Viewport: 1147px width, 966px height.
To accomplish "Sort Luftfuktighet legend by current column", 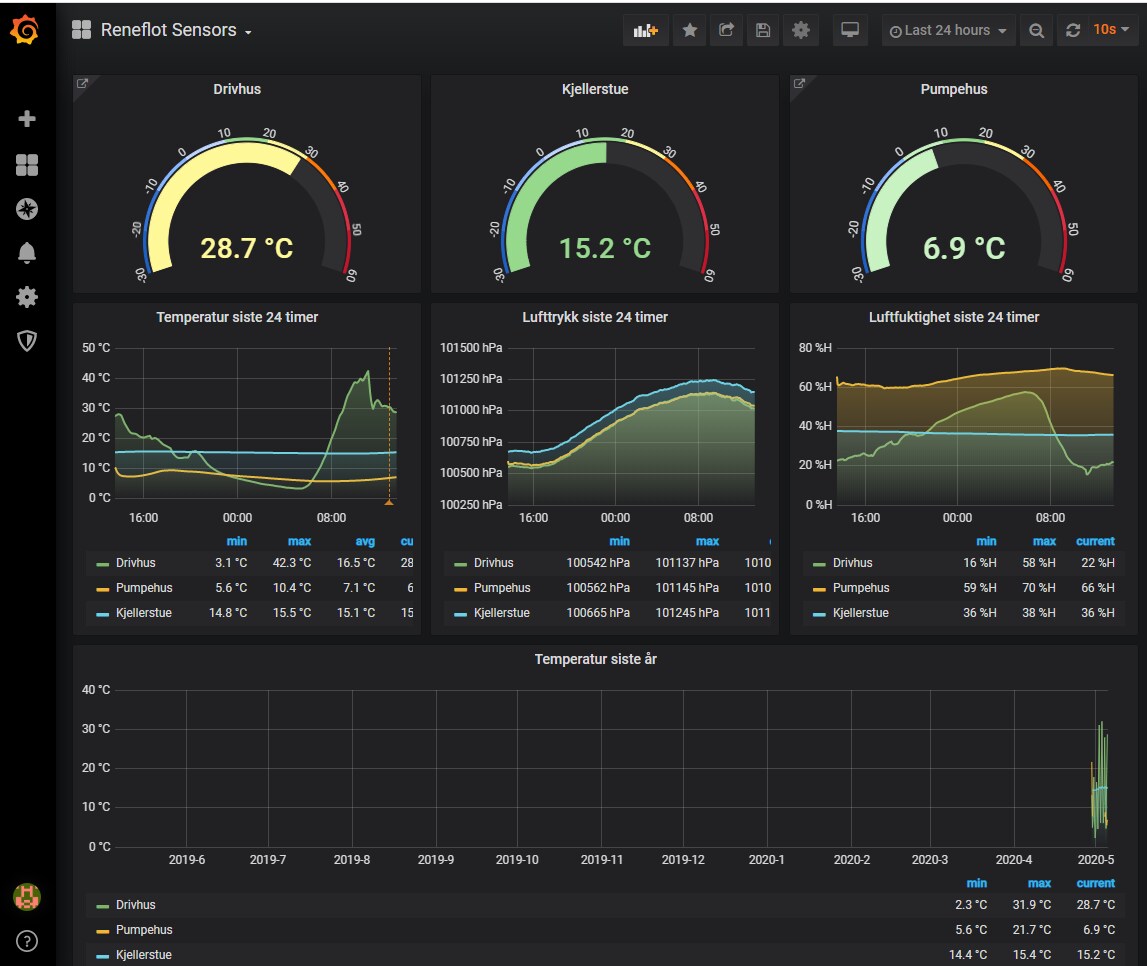I will click(1095, 541).
